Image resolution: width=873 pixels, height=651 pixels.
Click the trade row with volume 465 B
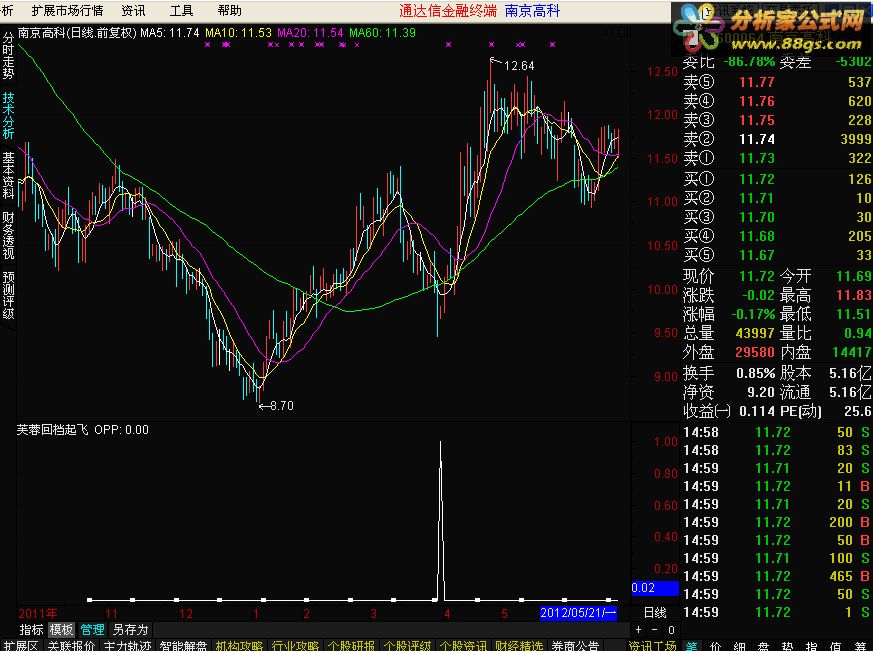pos(777,576)
